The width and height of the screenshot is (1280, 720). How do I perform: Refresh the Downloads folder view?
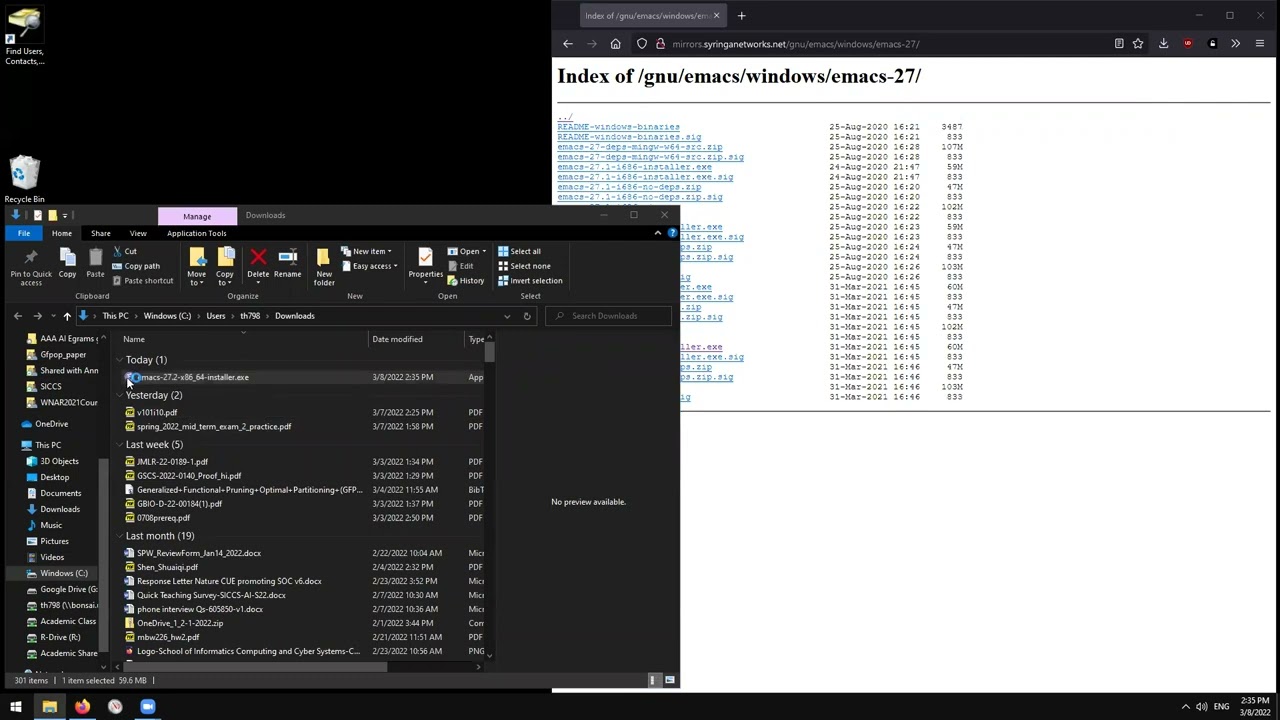click(x=527, y=316)
